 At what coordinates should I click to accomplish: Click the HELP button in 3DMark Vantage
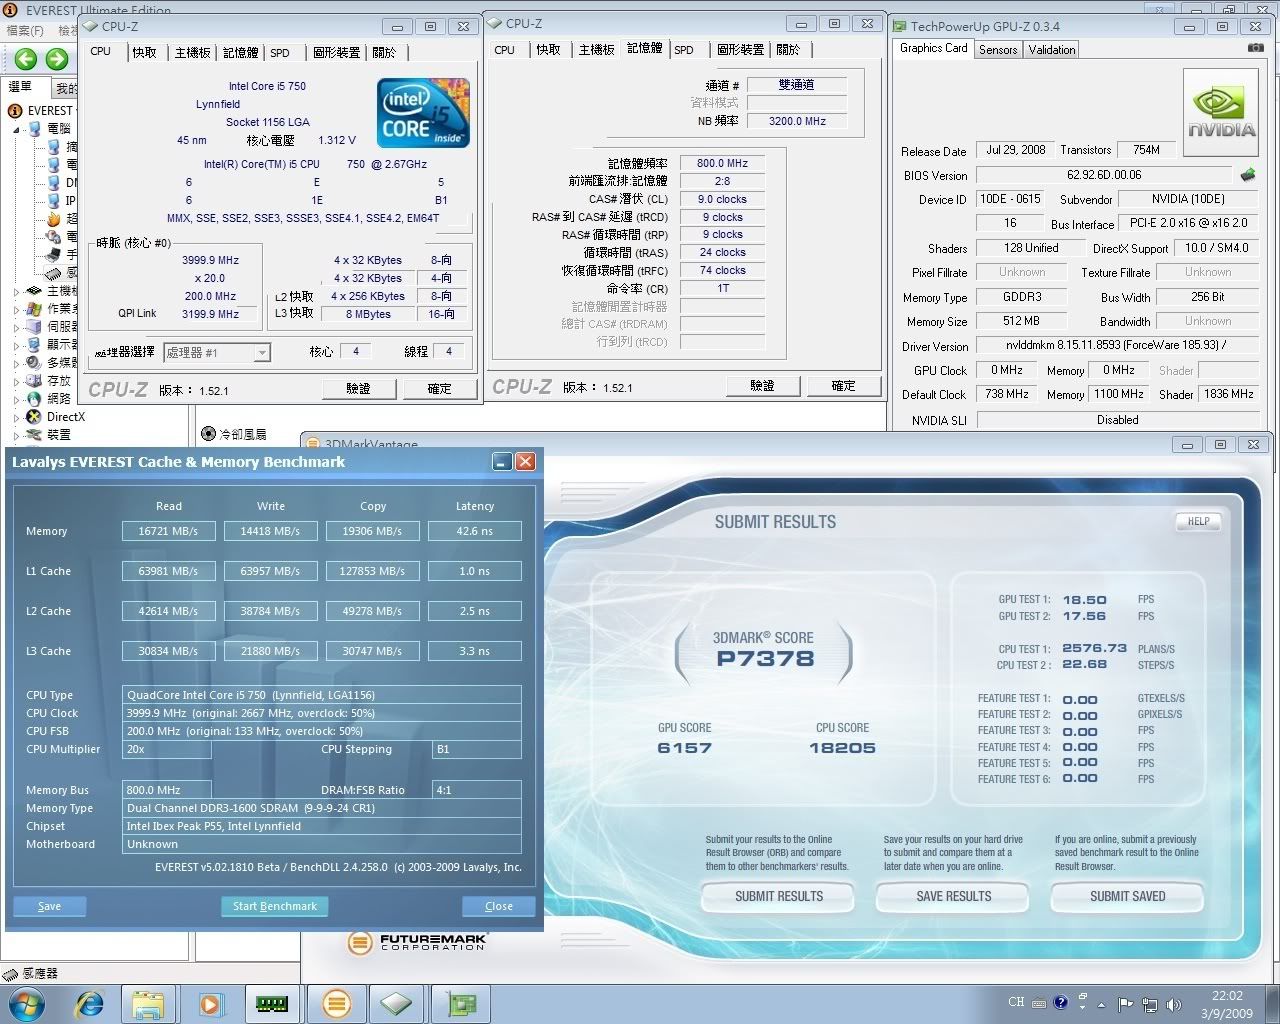[x=1198, y=521]
